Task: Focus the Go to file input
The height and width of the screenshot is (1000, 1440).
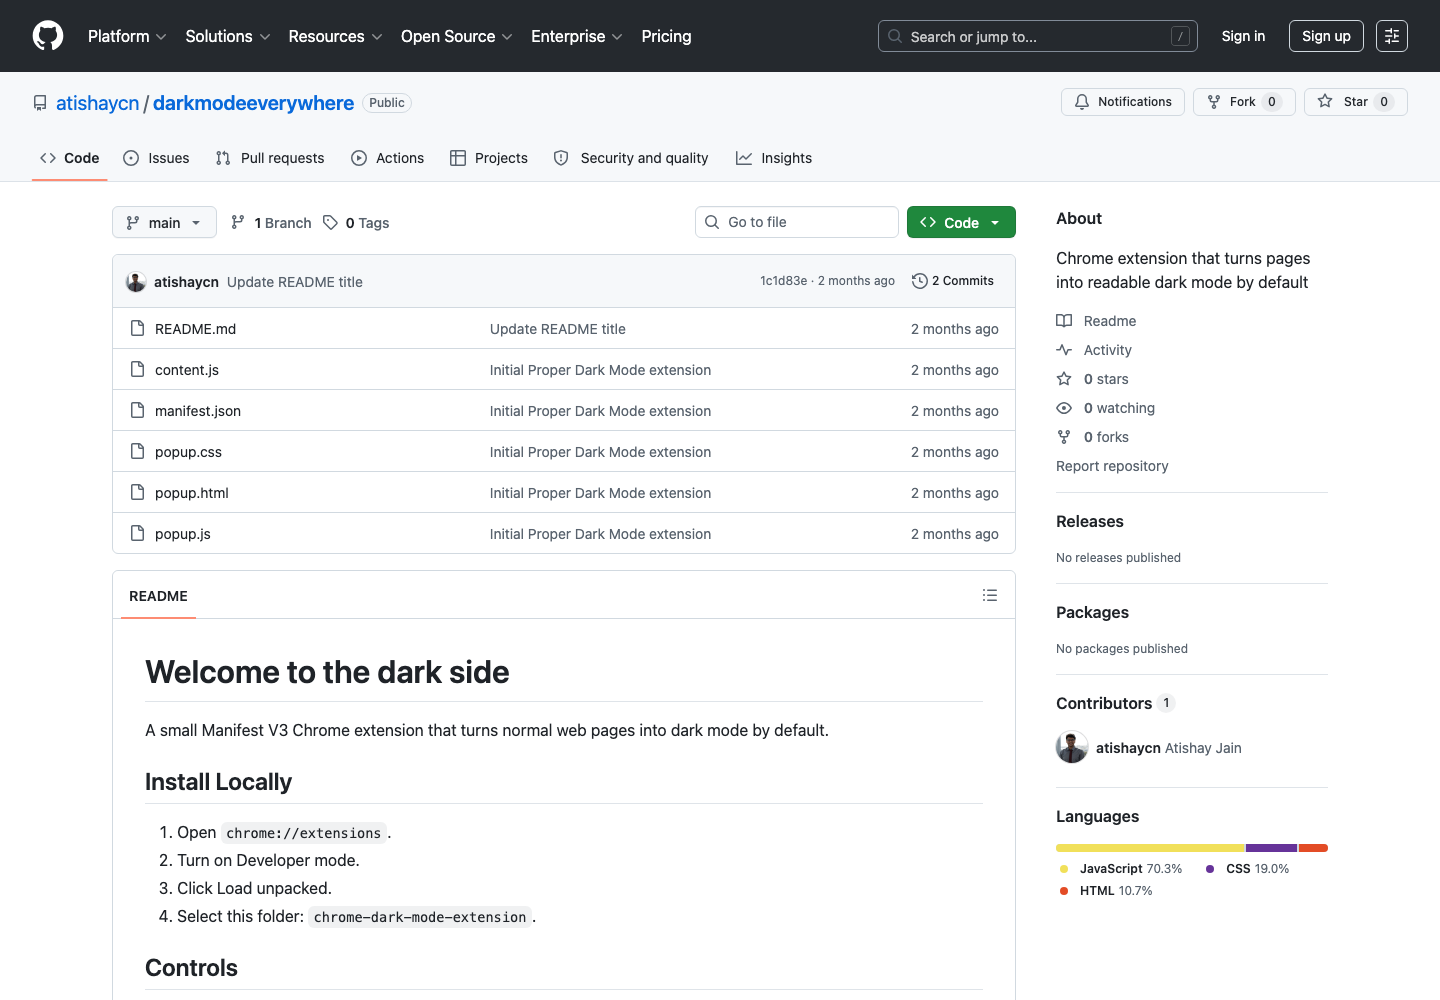Action: [797, 222]
